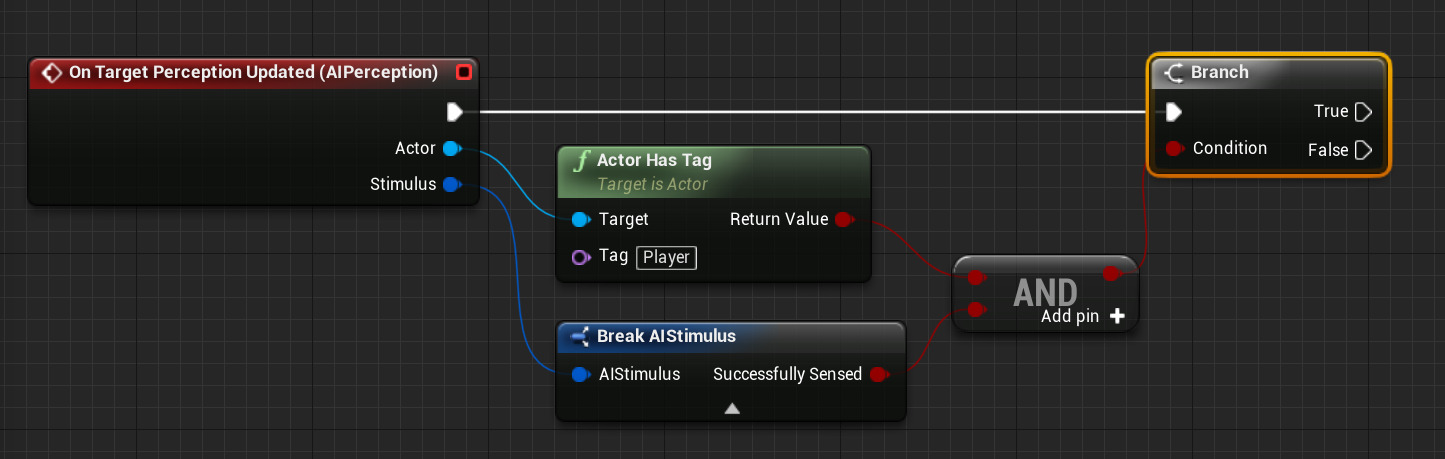
Task: Click the red delegate pin on On Target Perception Updated
Action: [x=463, y=72]
